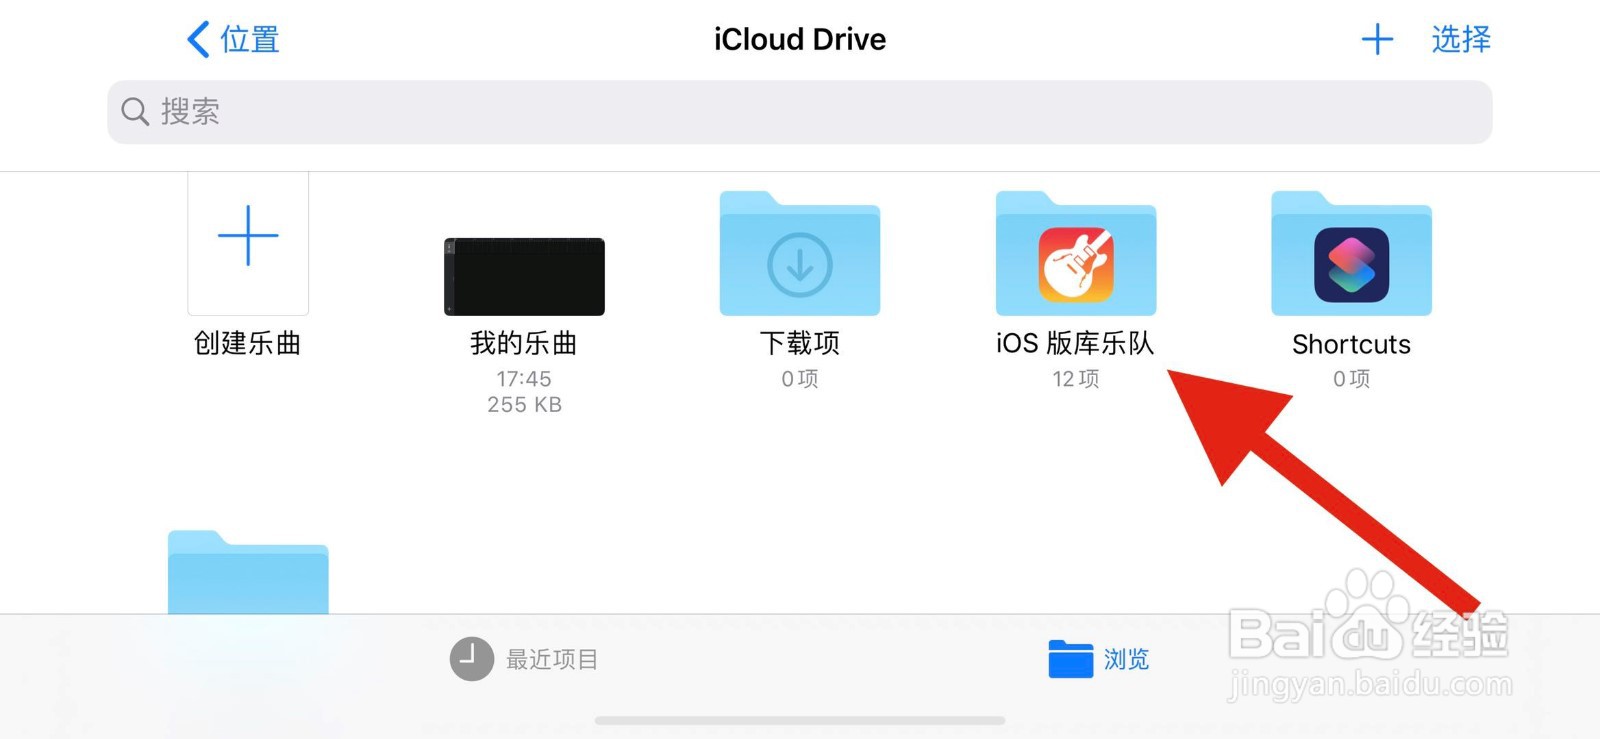Open the untitled folder in the second row
The image size is (1600, 739).
248,572
